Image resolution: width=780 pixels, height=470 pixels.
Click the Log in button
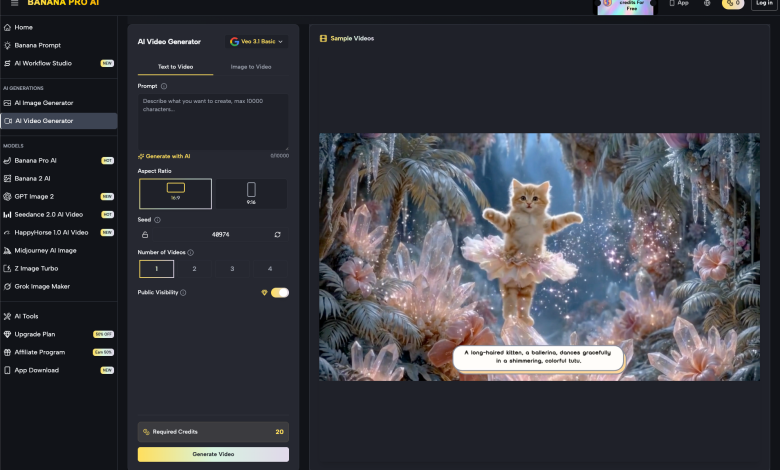pyautogui.click(x=765, y=3)
